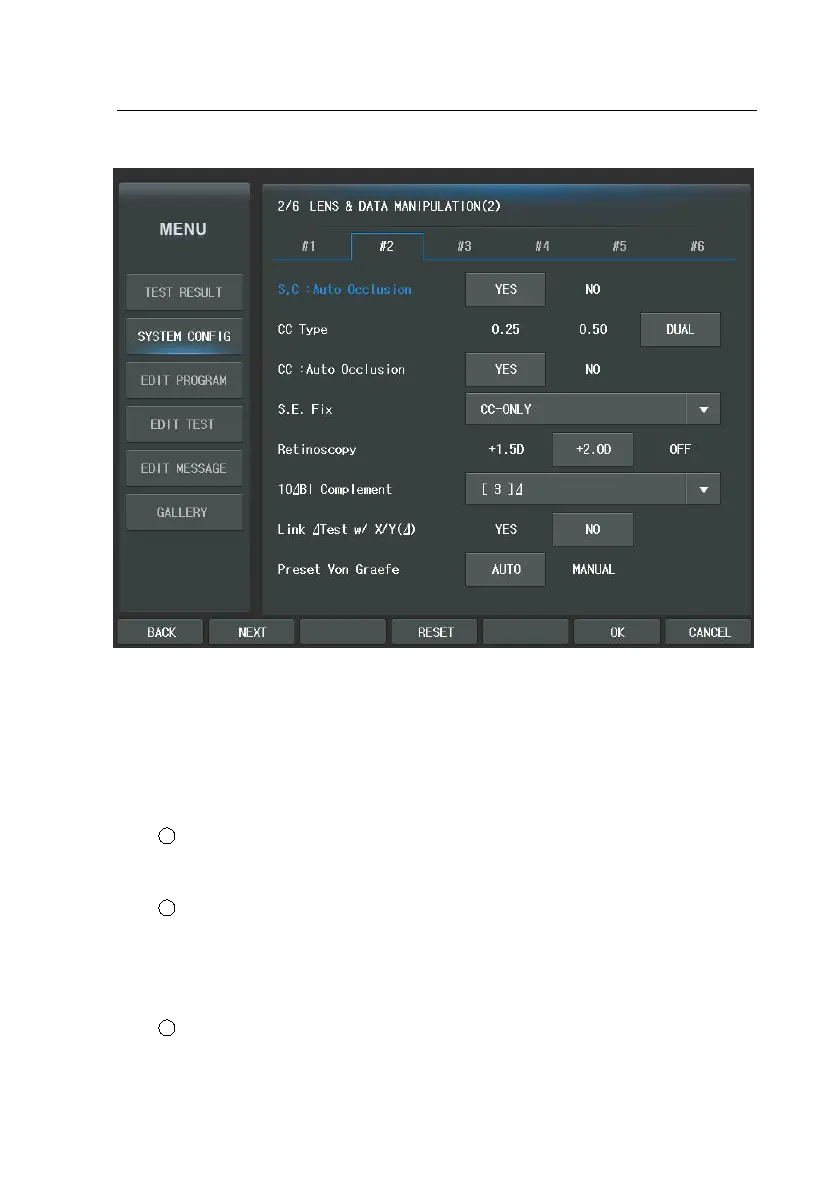
Task: Choose OFF for Retinoscopy
Action: pyautogui.click(x=680, y=450)
